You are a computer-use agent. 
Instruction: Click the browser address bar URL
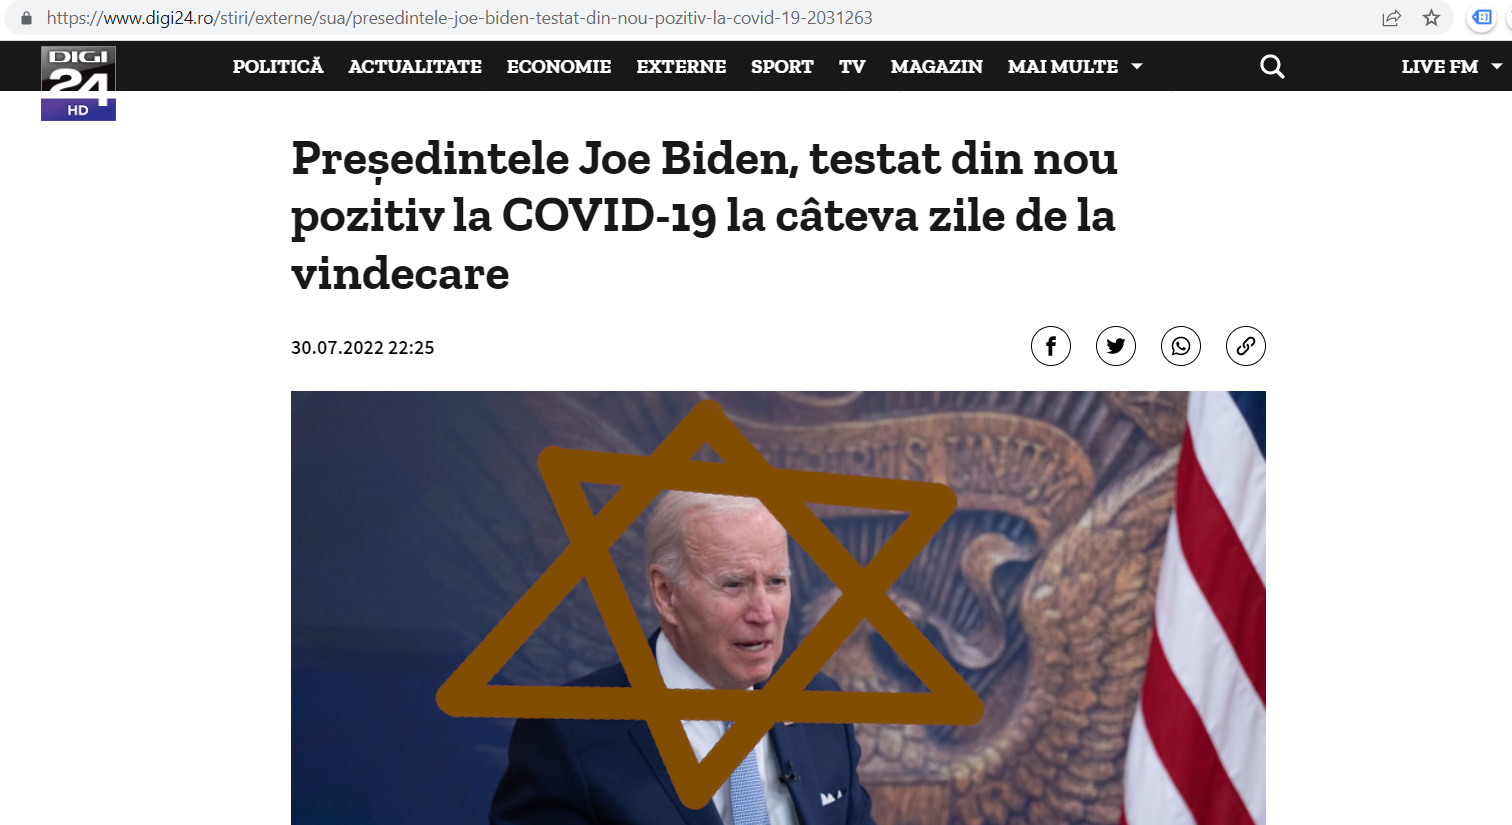[x=460, y=18]
